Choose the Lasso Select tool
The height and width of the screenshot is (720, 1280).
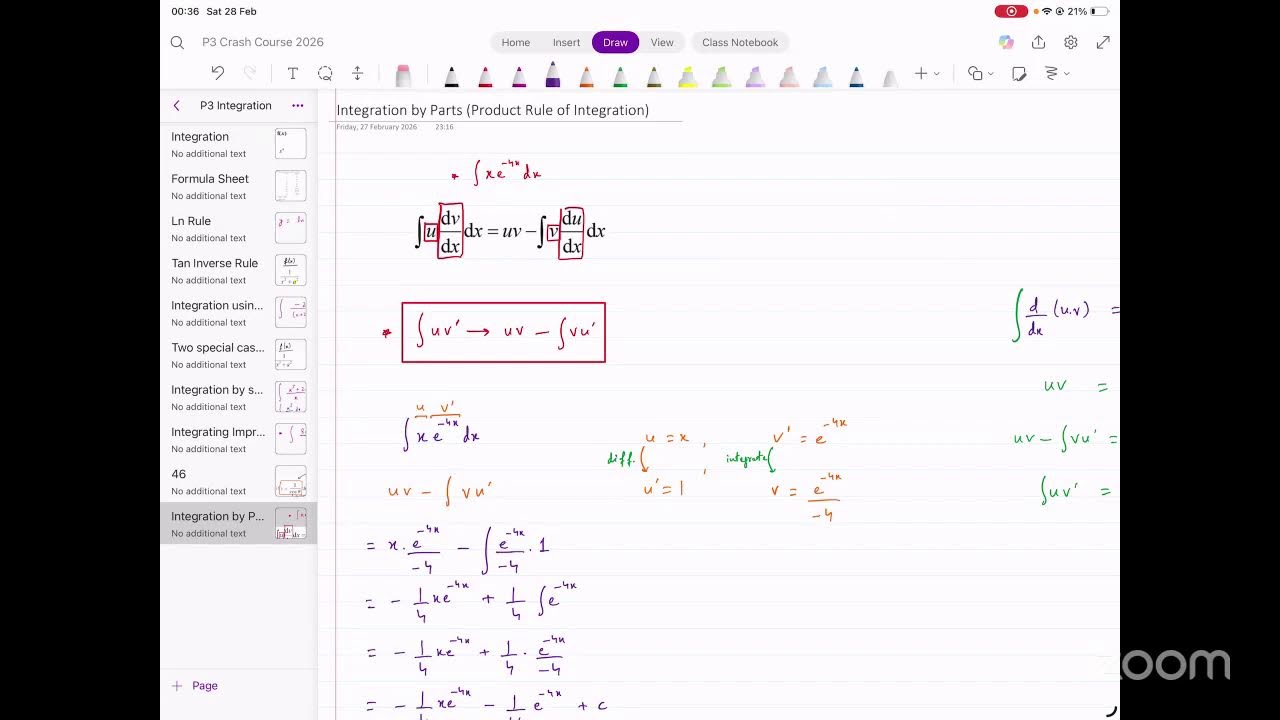click(325, 73)
